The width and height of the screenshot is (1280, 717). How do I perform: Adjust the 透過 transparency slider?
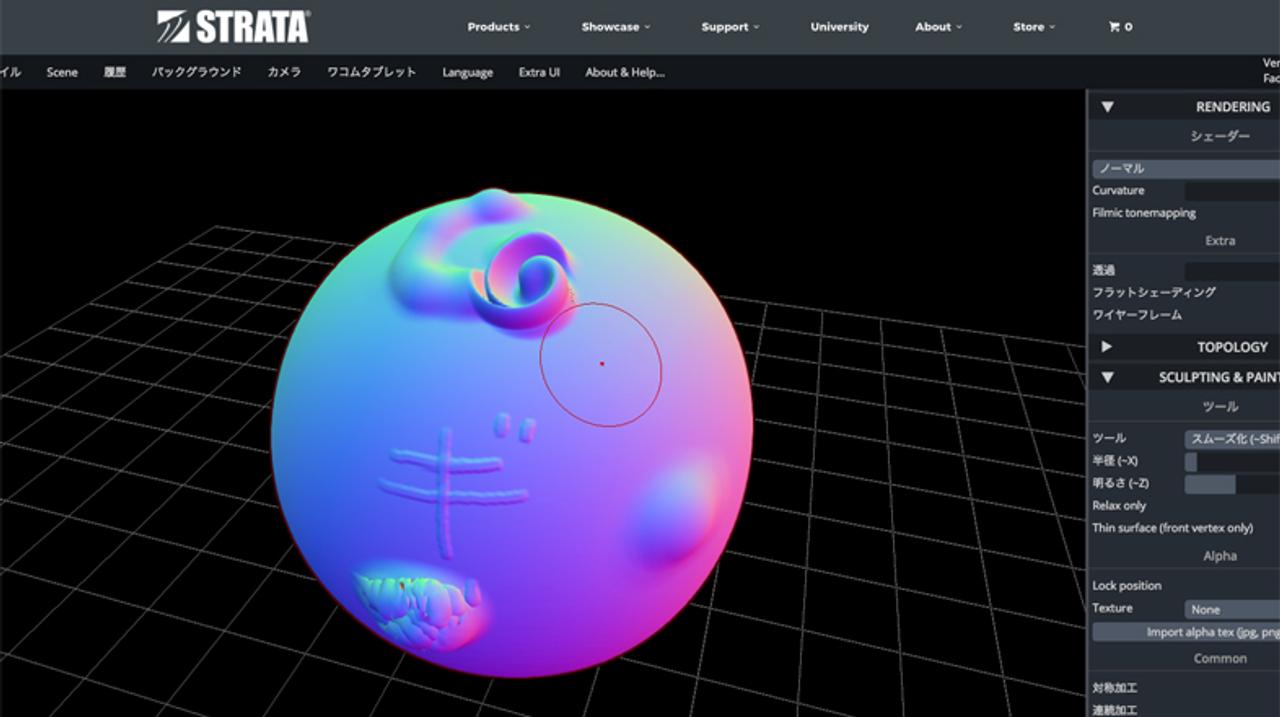1232,270
